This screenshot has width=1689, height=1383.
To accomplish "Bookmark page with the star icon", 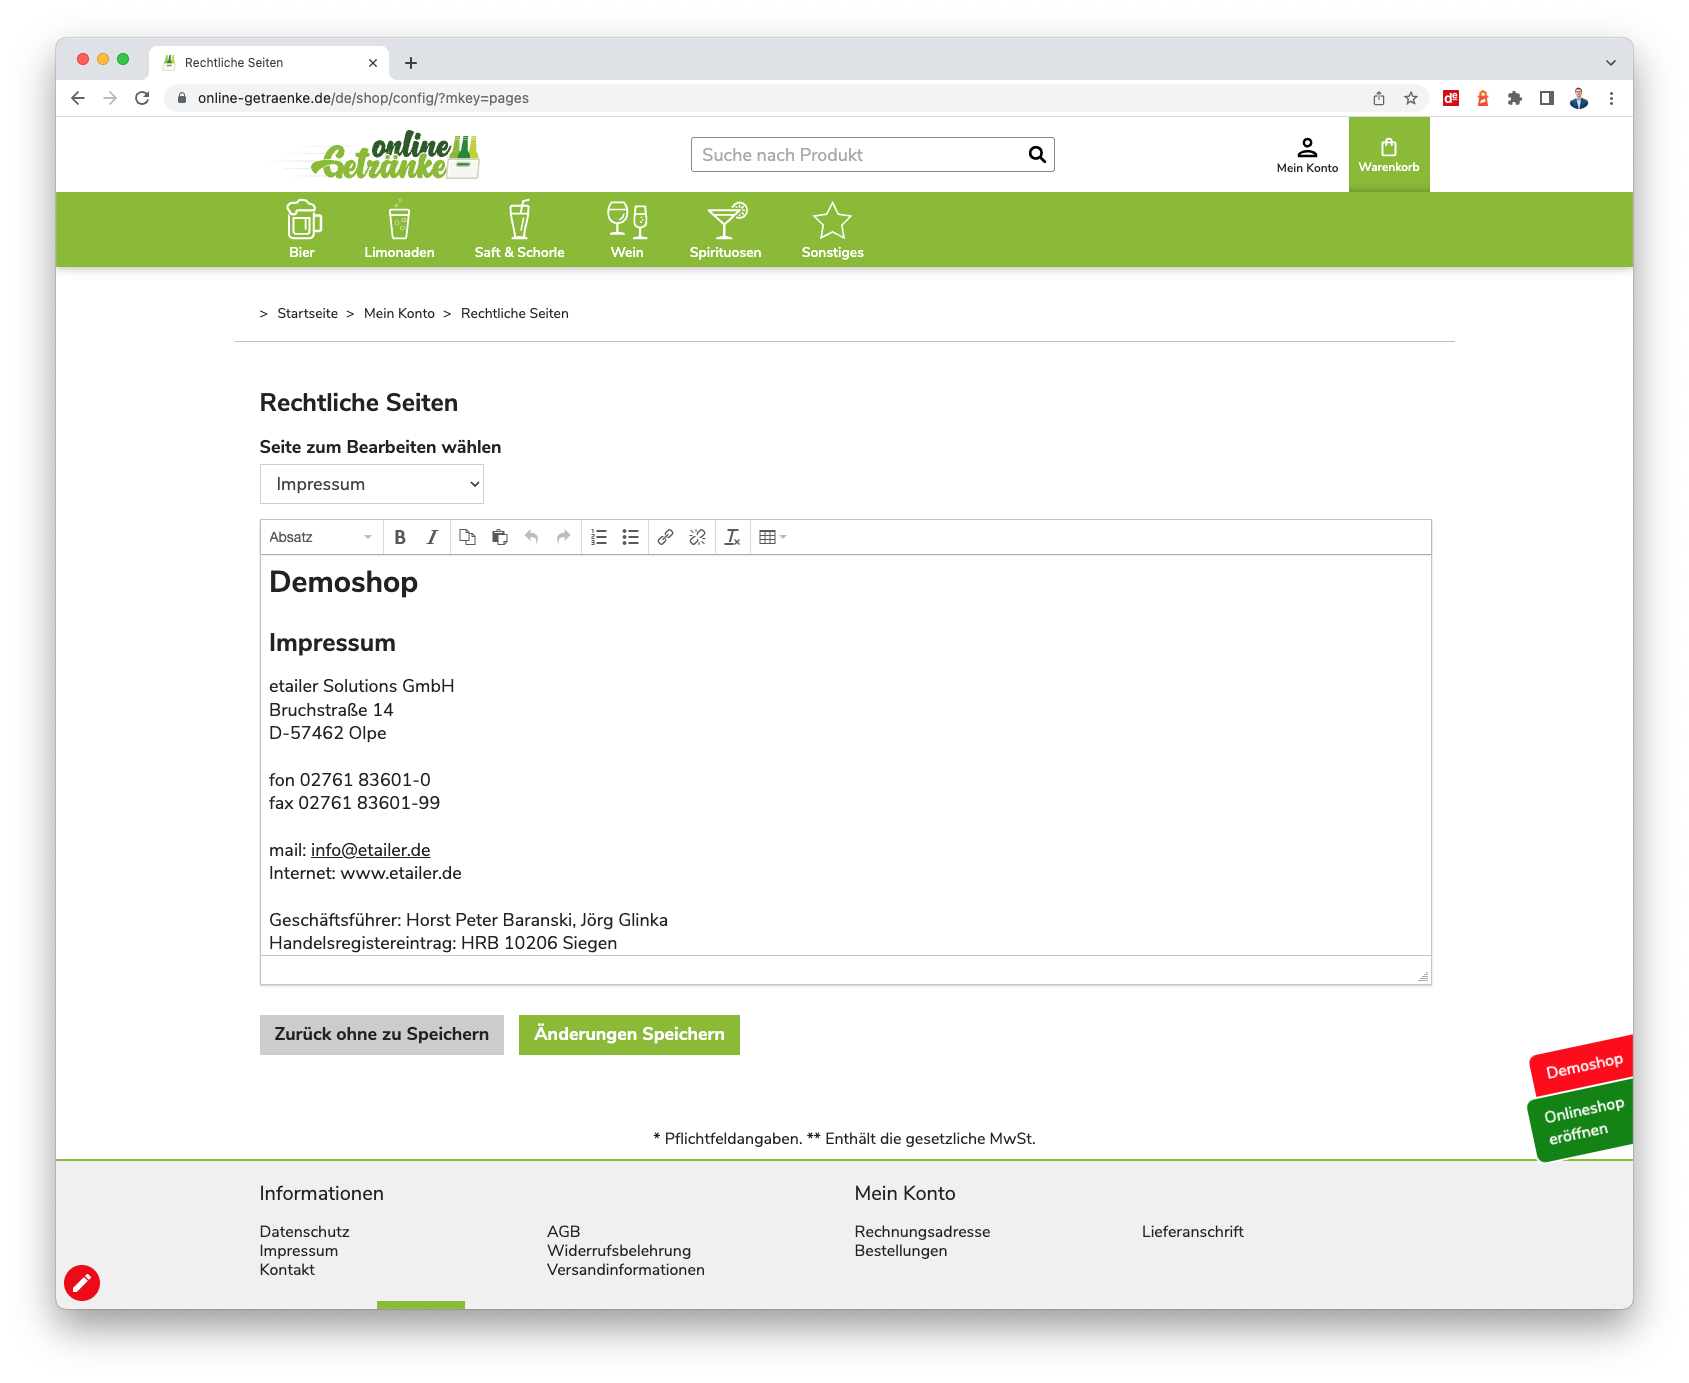I will pyautogui.click(x=1410, y=98).
